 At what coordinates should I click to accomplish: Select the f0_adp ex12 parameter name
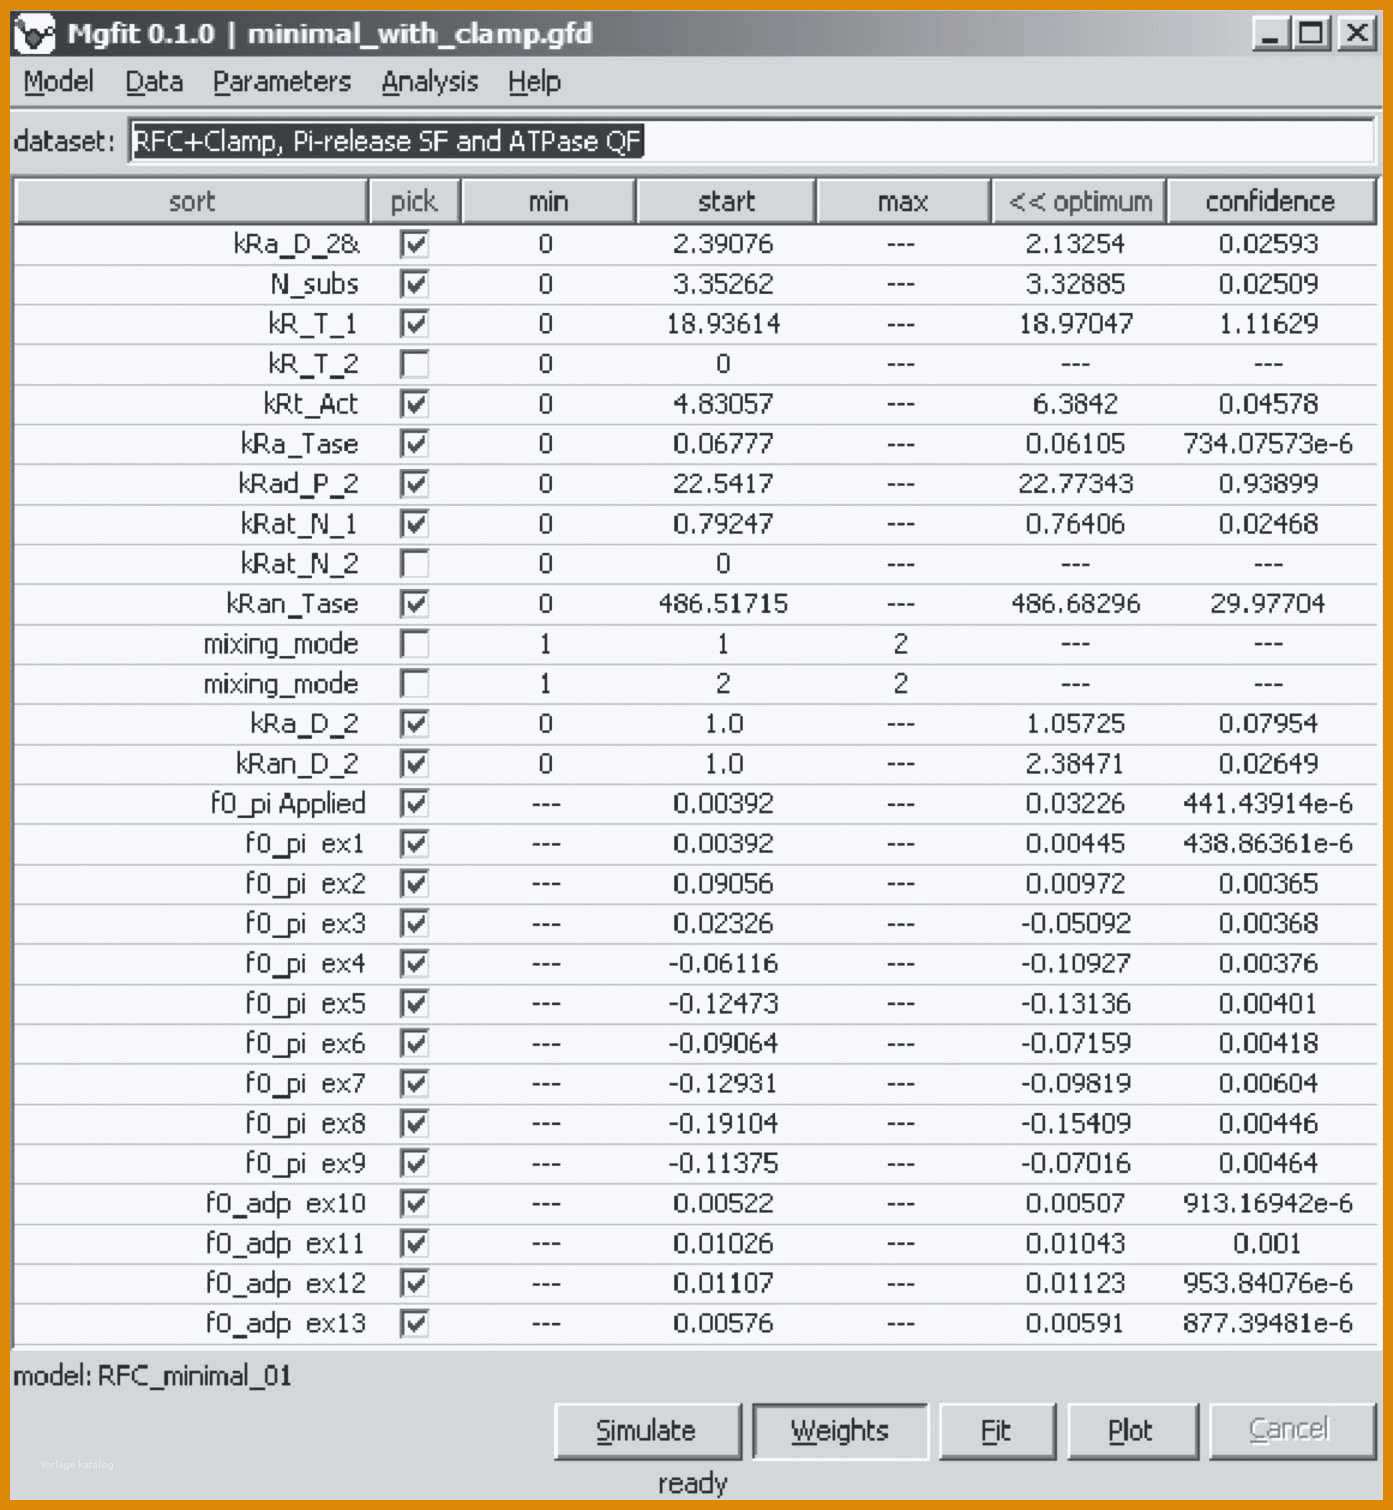pyautogui.click(x=286, y=1283)
